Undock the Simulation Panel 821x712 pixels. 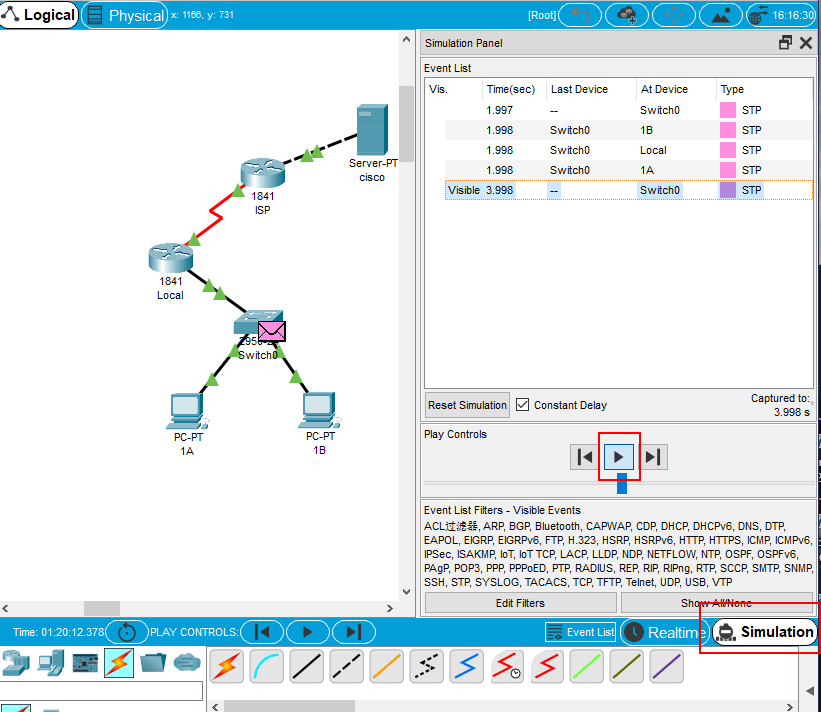point(785,43)
